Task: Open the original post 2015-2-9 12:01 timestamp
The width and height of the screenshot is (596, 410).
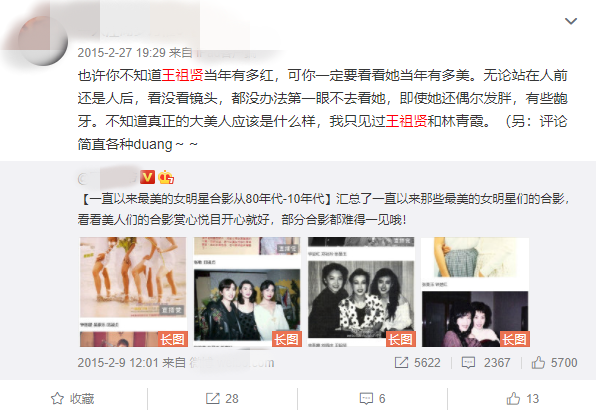Action: [x=118, y=363]
